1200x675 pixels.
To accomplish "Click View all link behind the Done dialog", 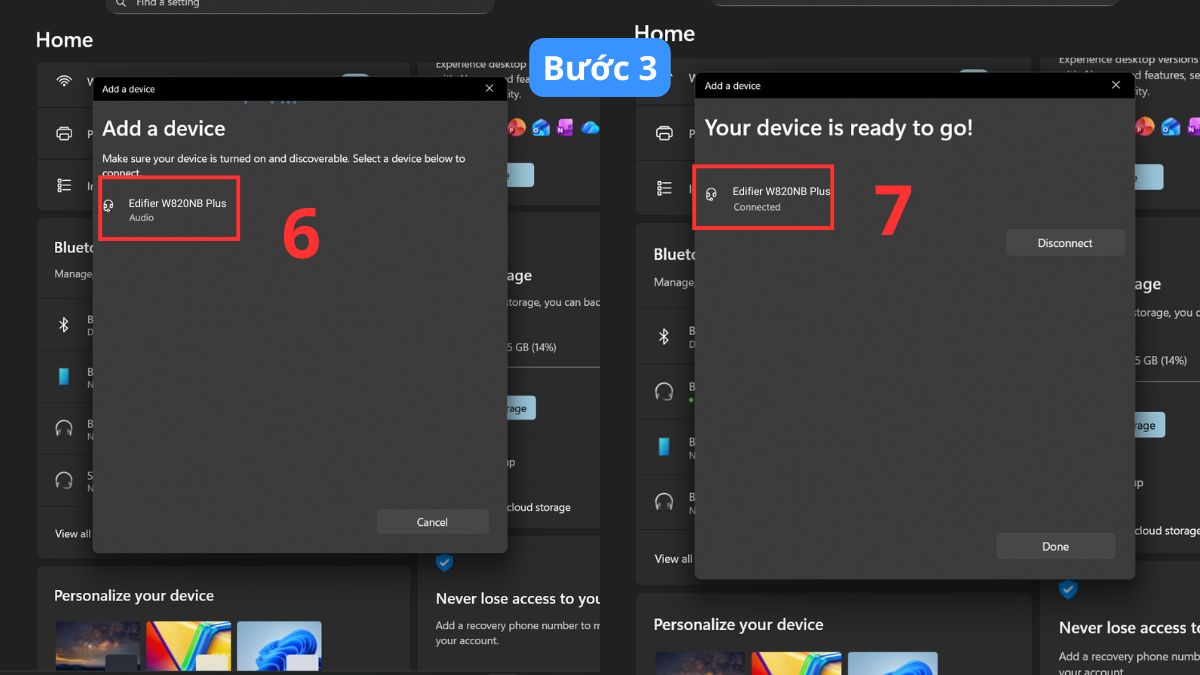I will pyautogui.click(x=673, y=559).
